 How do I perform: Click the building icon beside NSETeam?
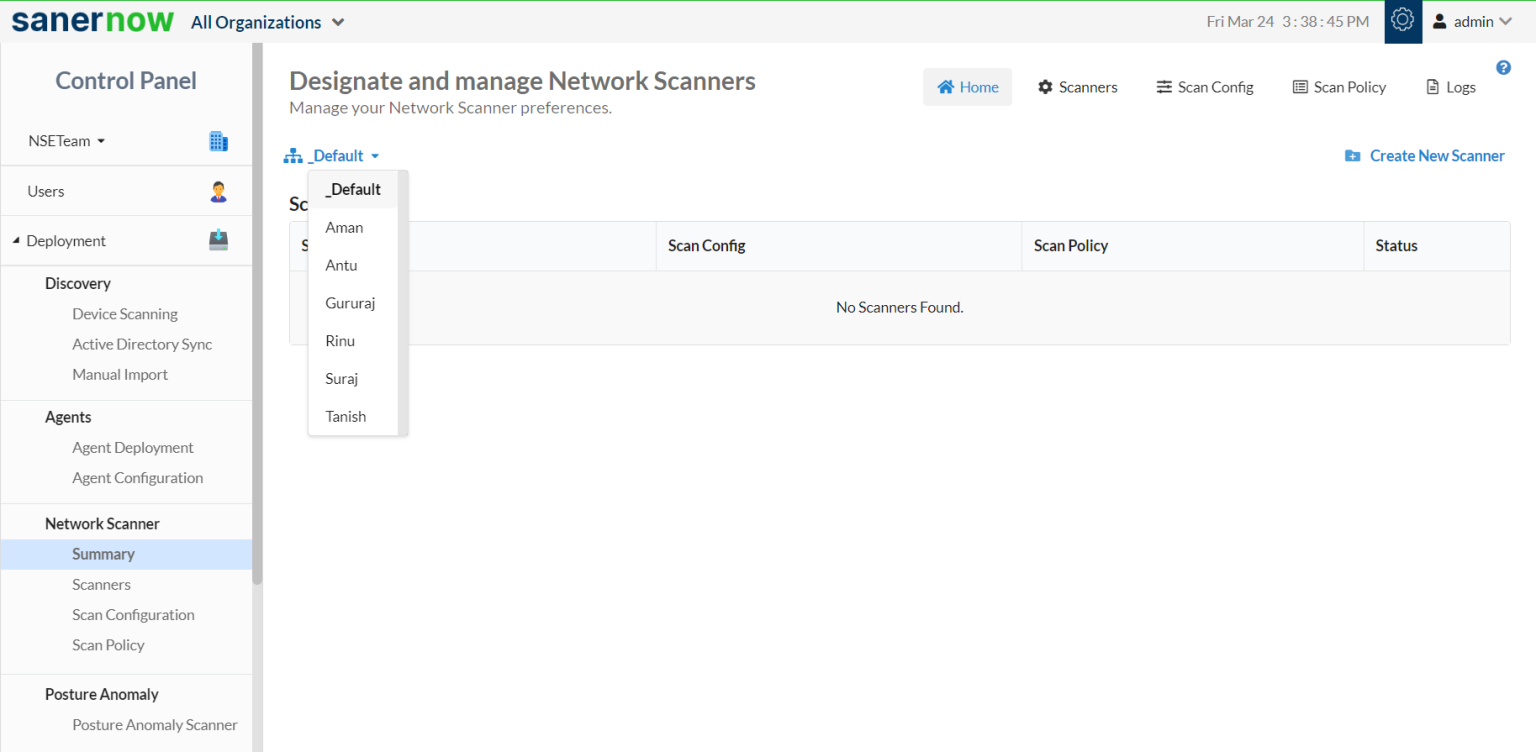pyautogui.click(x=218, y=141)
